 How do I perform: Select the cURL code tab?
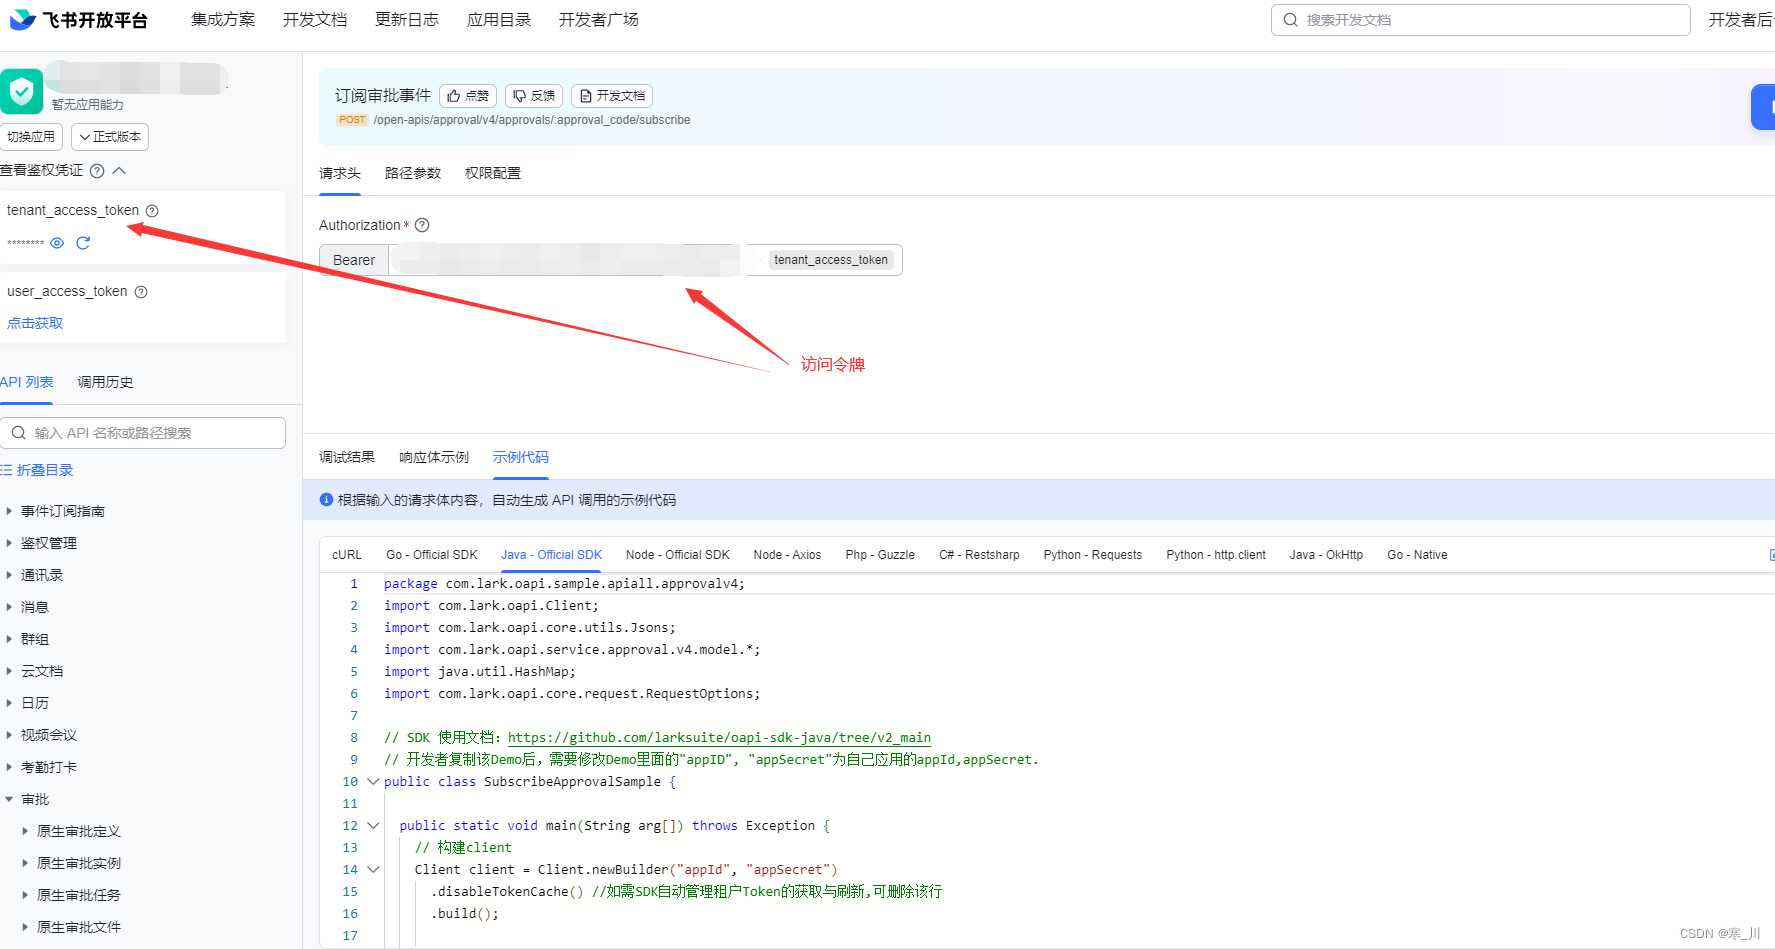pyautogui.click(x=347, y=555)
